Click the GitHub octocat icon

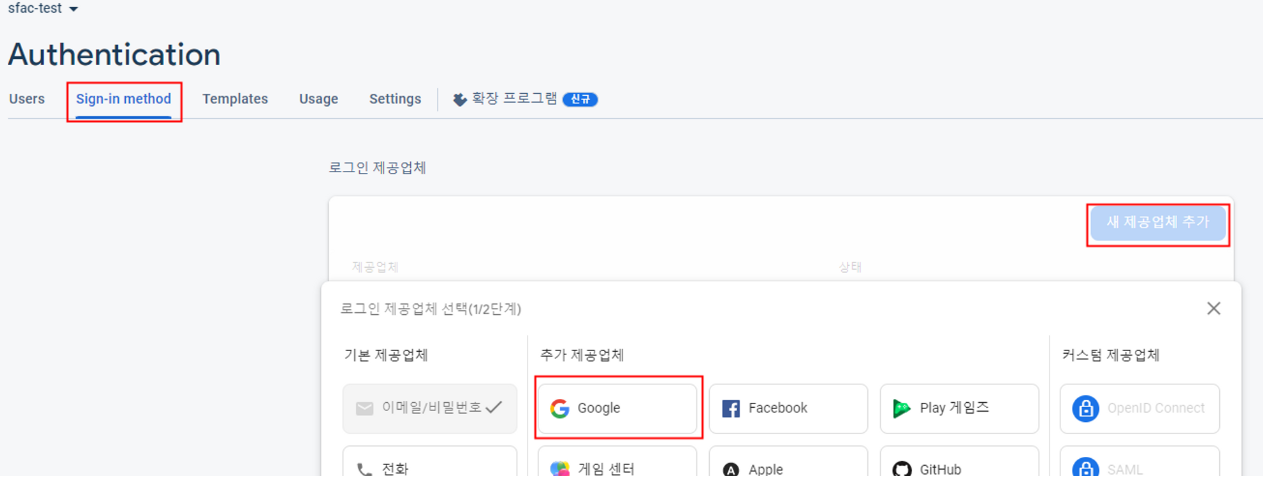pyautogui.click(x=902, y=470)
